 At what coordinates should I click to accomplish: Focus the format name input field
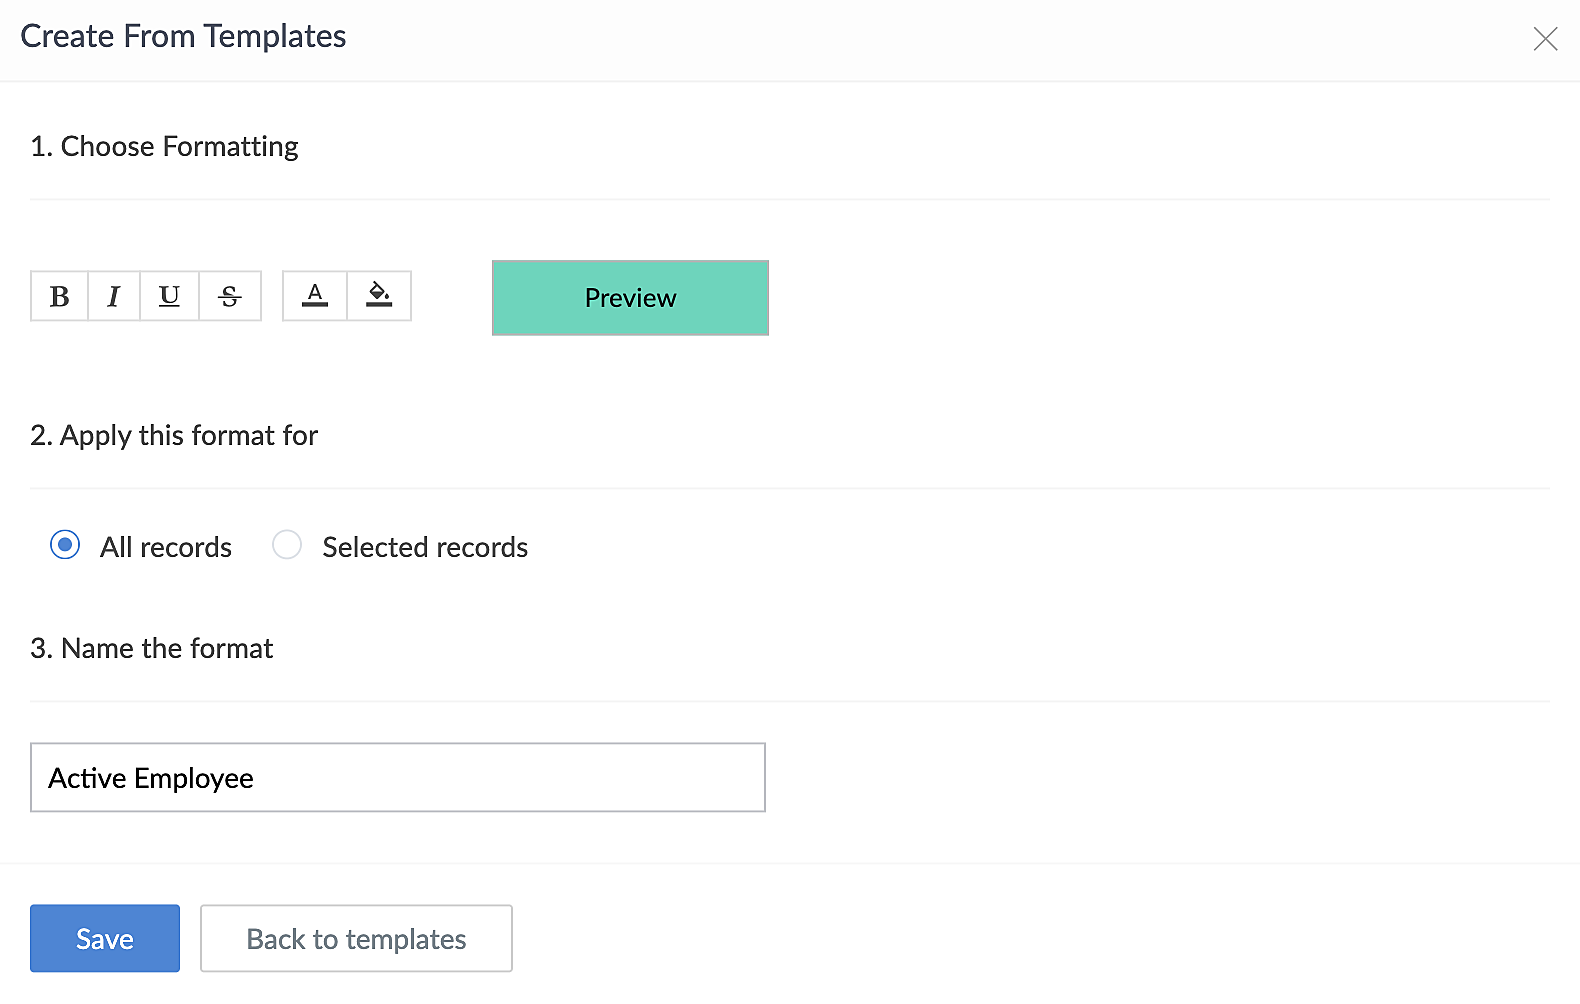click(x=500, y=777)
